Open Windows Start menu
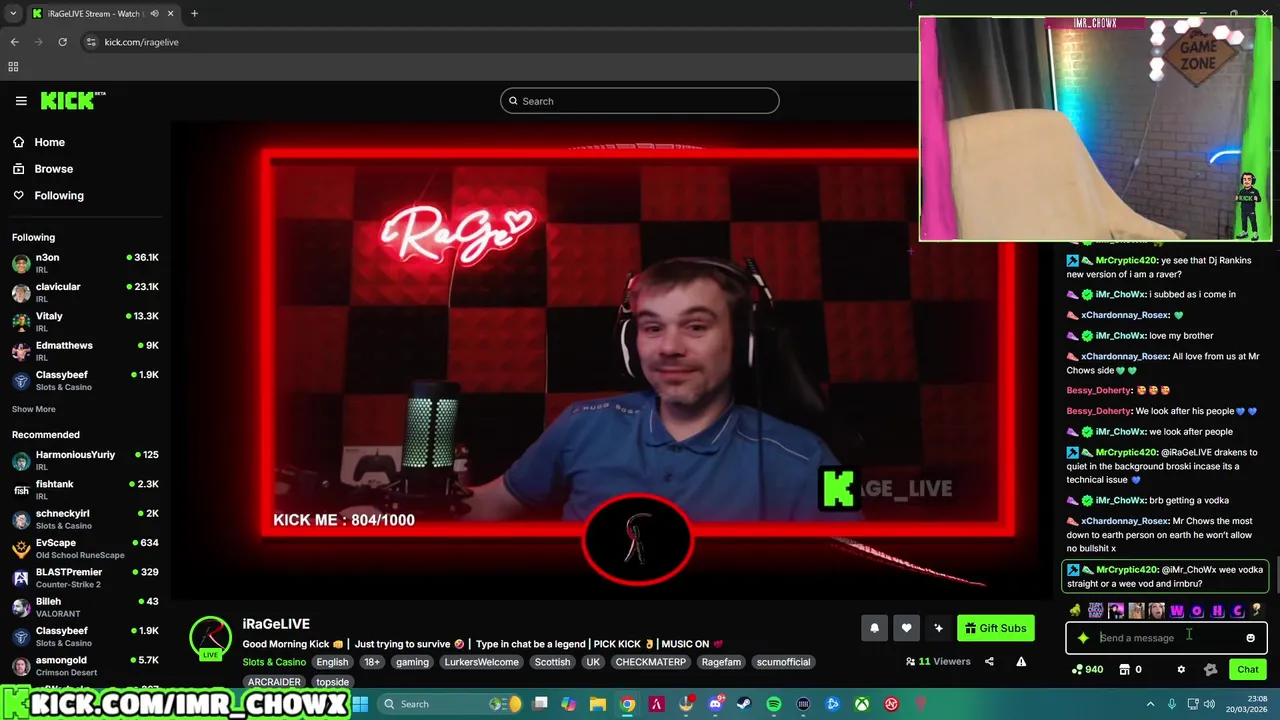This screenshot has height=720, width=1280. click(x=360, y=704)
